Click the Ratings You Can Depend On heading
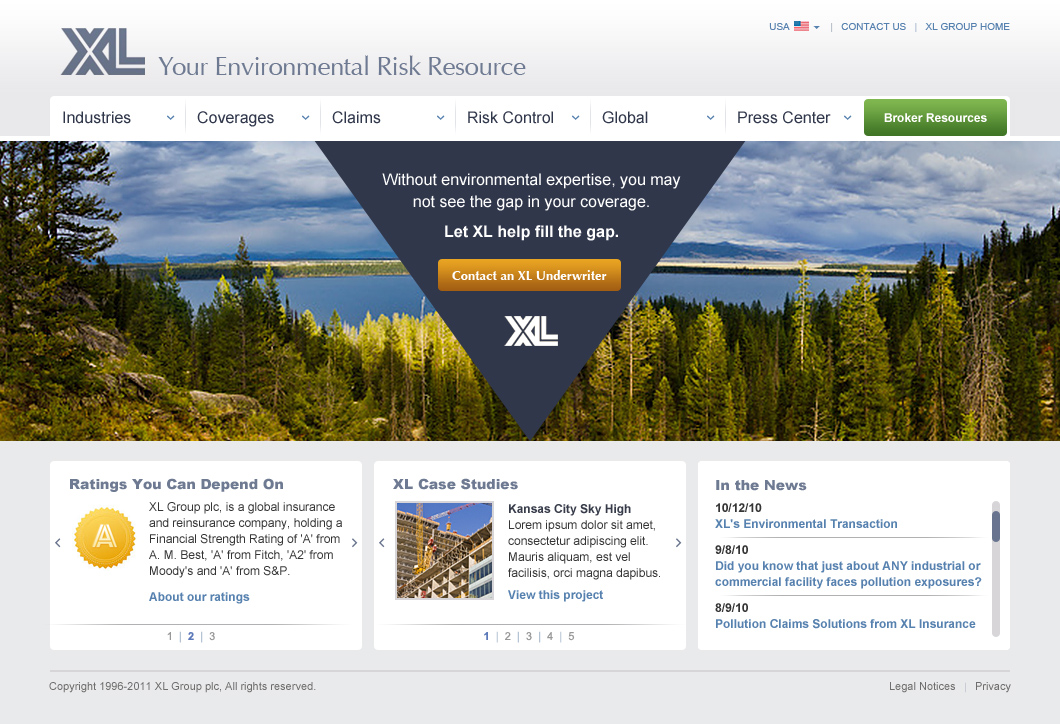This screenshot has width=1060, height=724. (176, 484)
